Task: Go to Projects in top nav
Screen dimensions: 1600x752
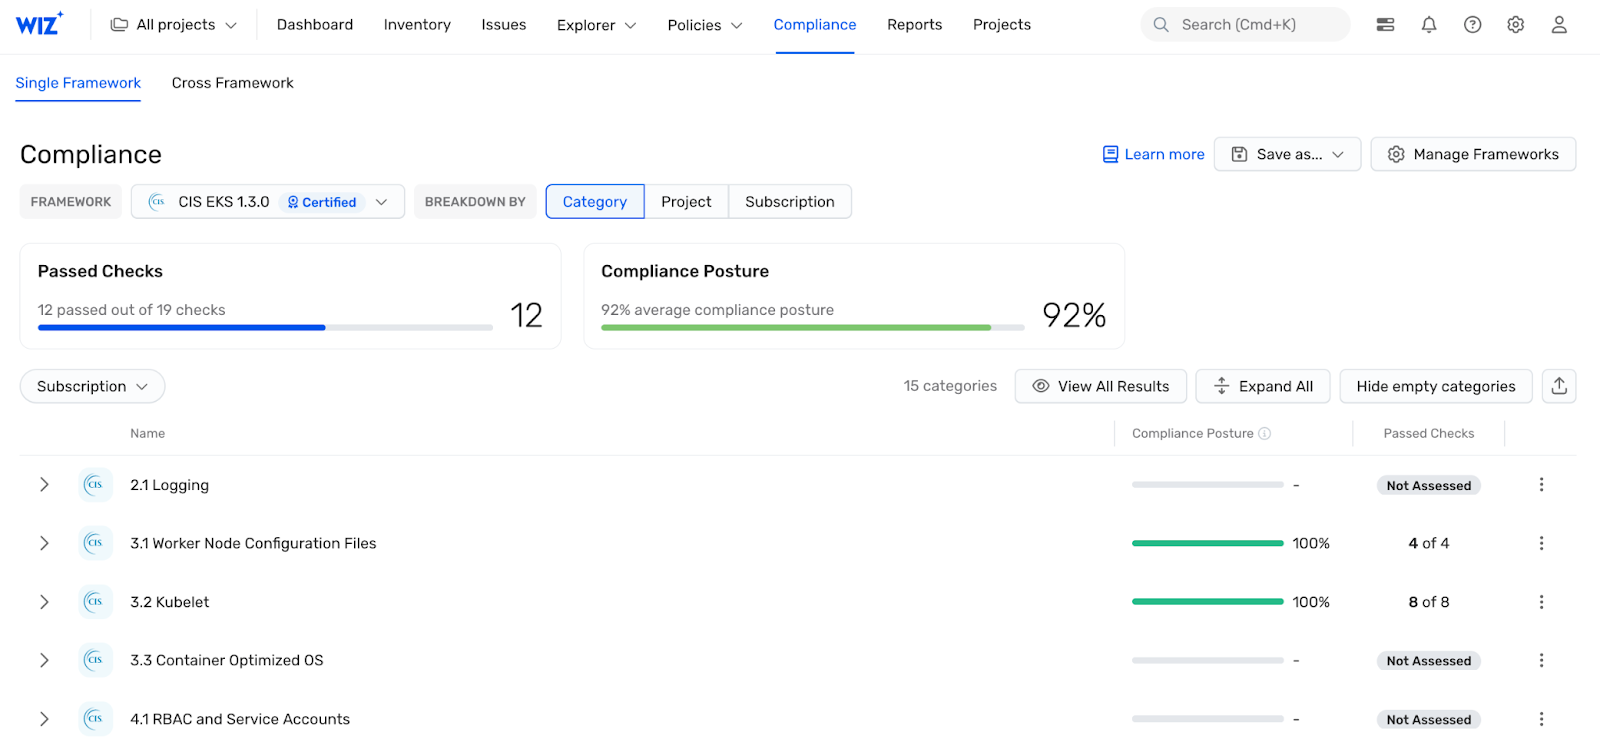Action: click(1002, 25)
